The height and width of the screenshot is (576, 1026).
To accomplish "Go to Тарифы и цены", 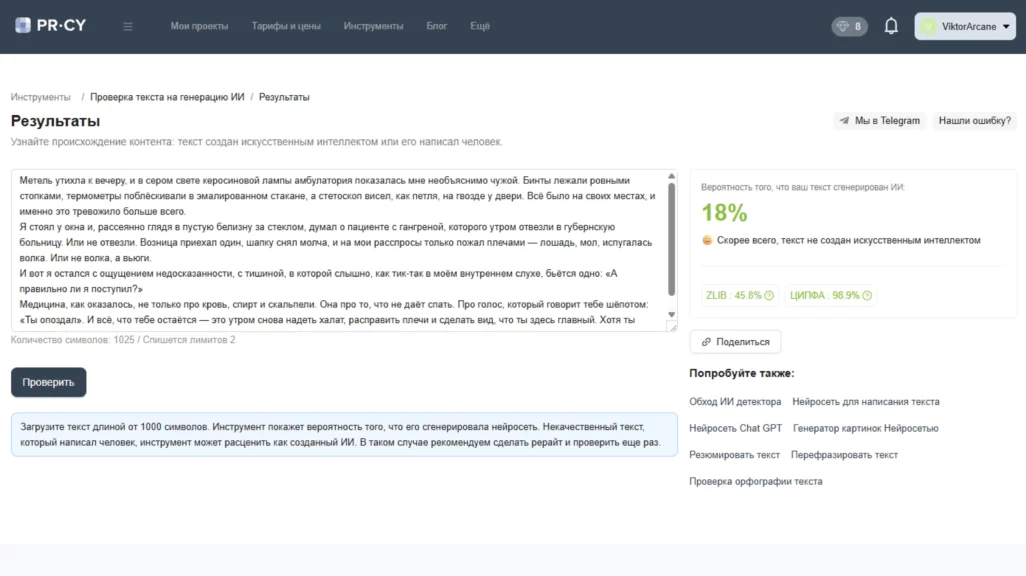I will tap(286, 26).
